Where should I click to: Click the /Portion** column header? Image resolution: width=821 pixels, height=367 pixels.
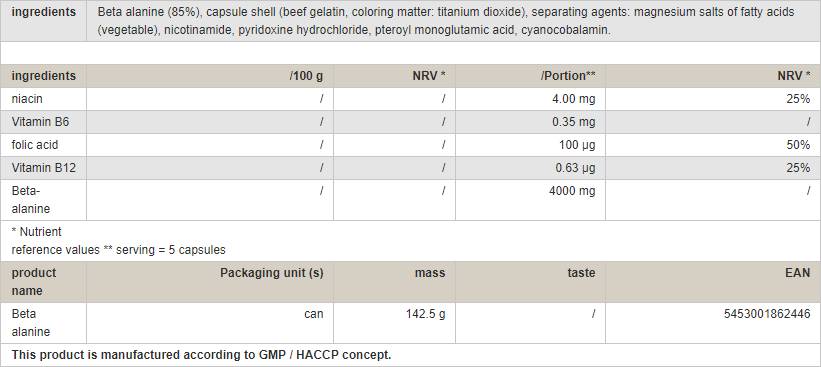pyautogui.click(x=568, y=76)
